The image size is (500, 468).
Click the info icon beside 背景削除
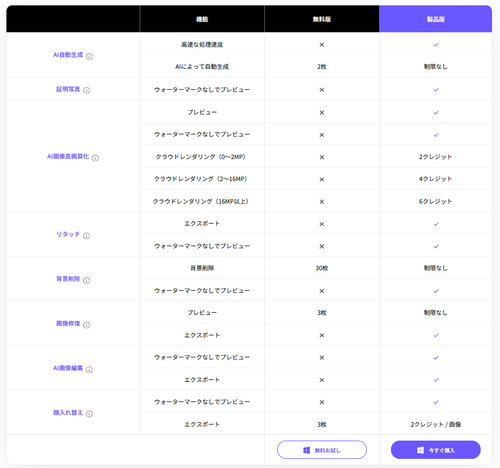click(86, 280)
